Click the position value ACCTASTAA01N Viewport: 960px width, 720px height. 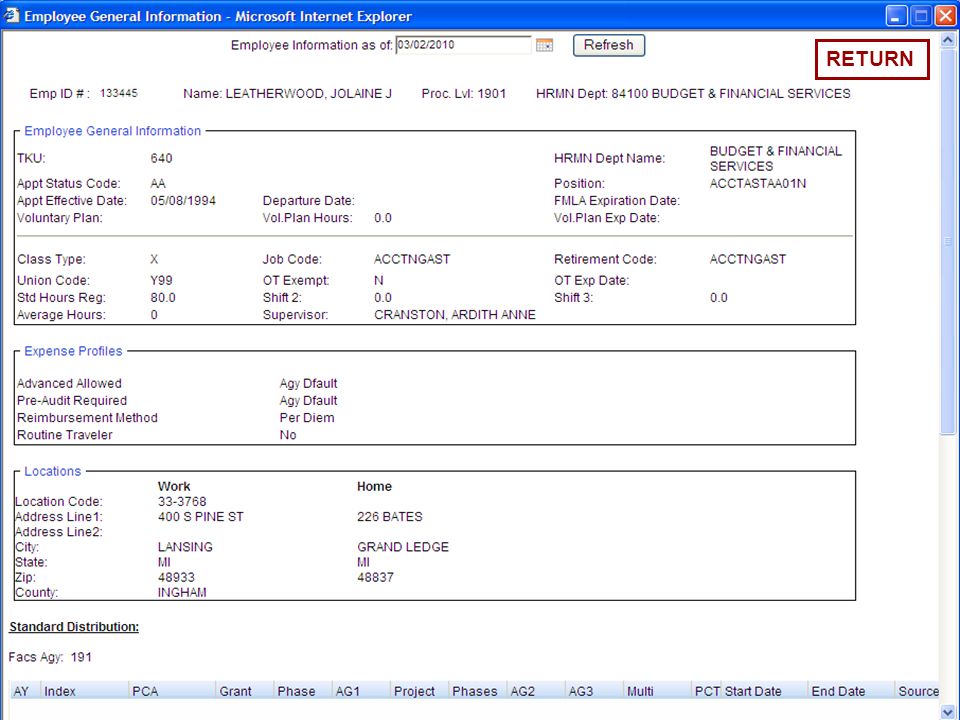coord(758,184)
